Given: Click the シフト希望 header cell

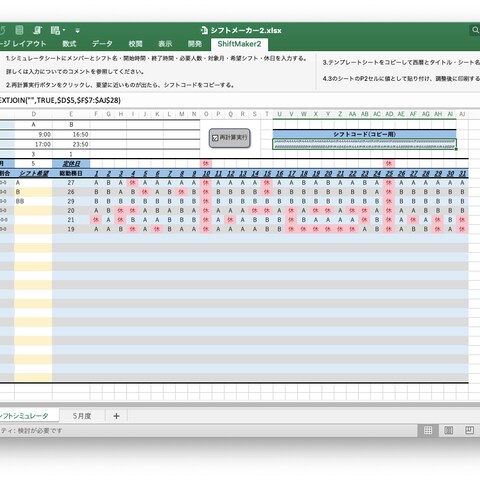Looking at the screenshot, I should point(33,173).
